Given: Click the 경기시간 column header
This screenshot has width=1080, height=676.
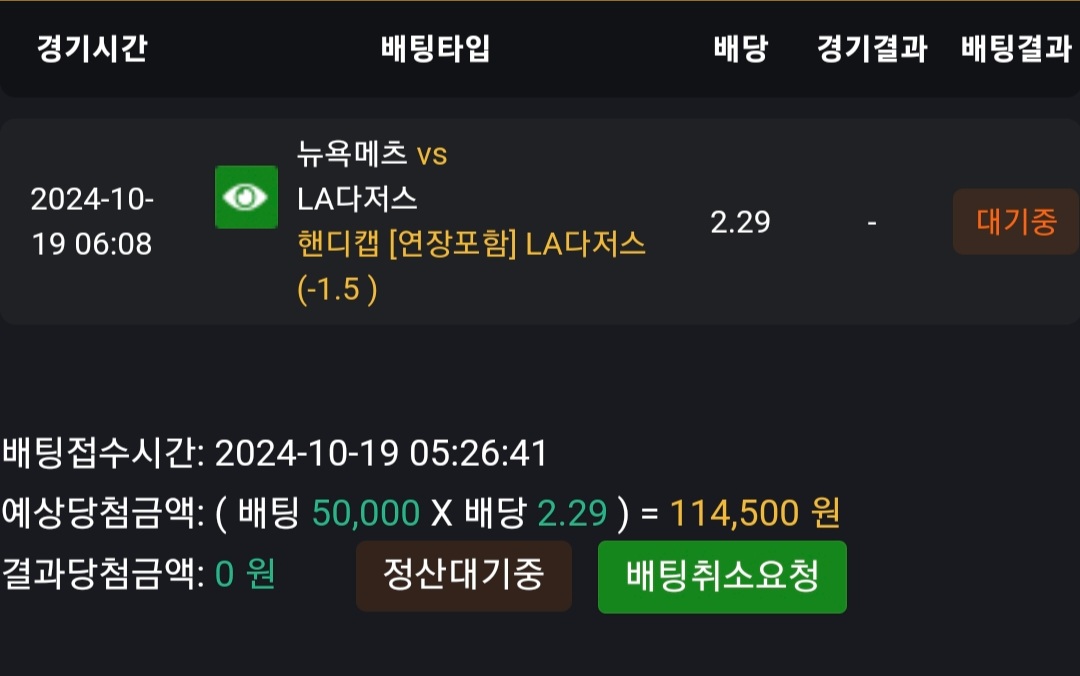Looking at the screenshot, I should click(92, 49).
